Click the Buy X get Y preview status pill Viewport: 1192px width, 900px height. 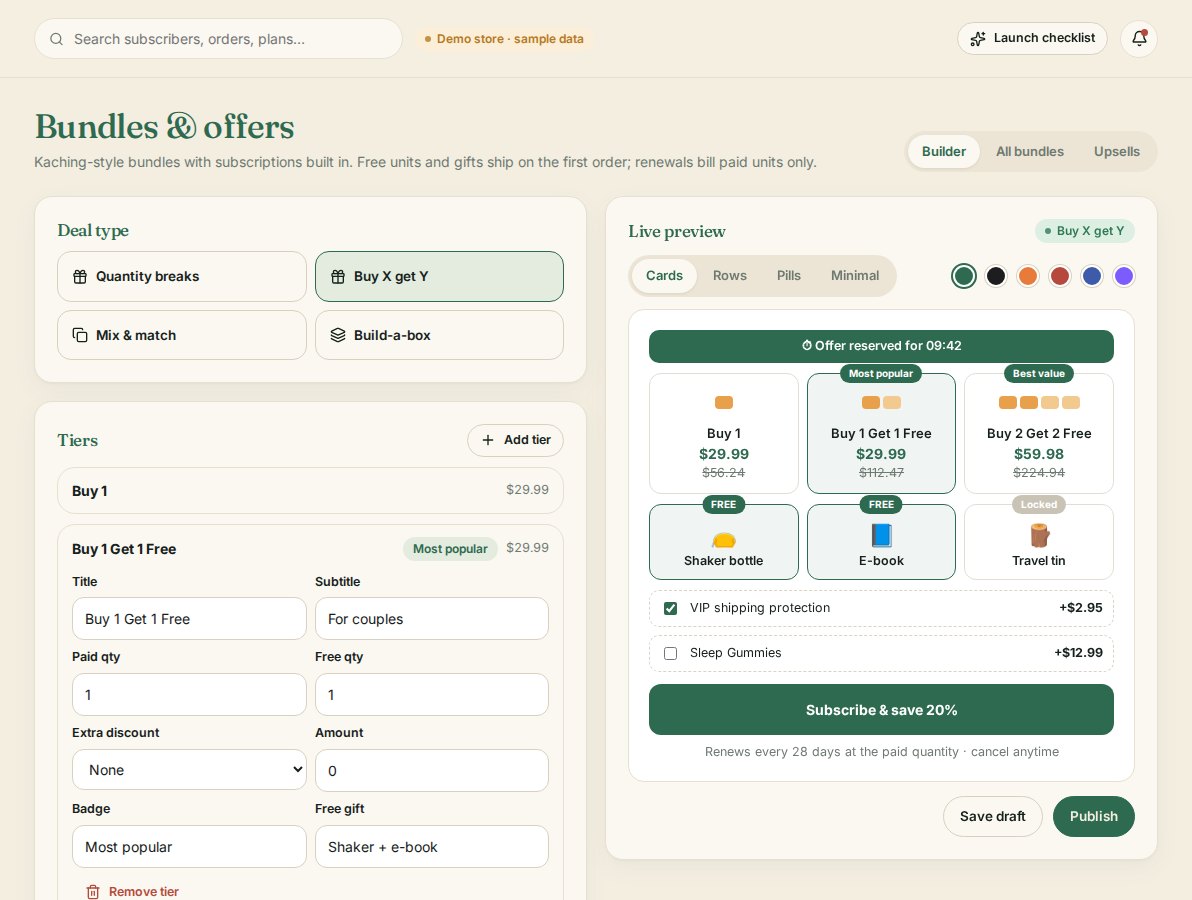click(1084, 231)
